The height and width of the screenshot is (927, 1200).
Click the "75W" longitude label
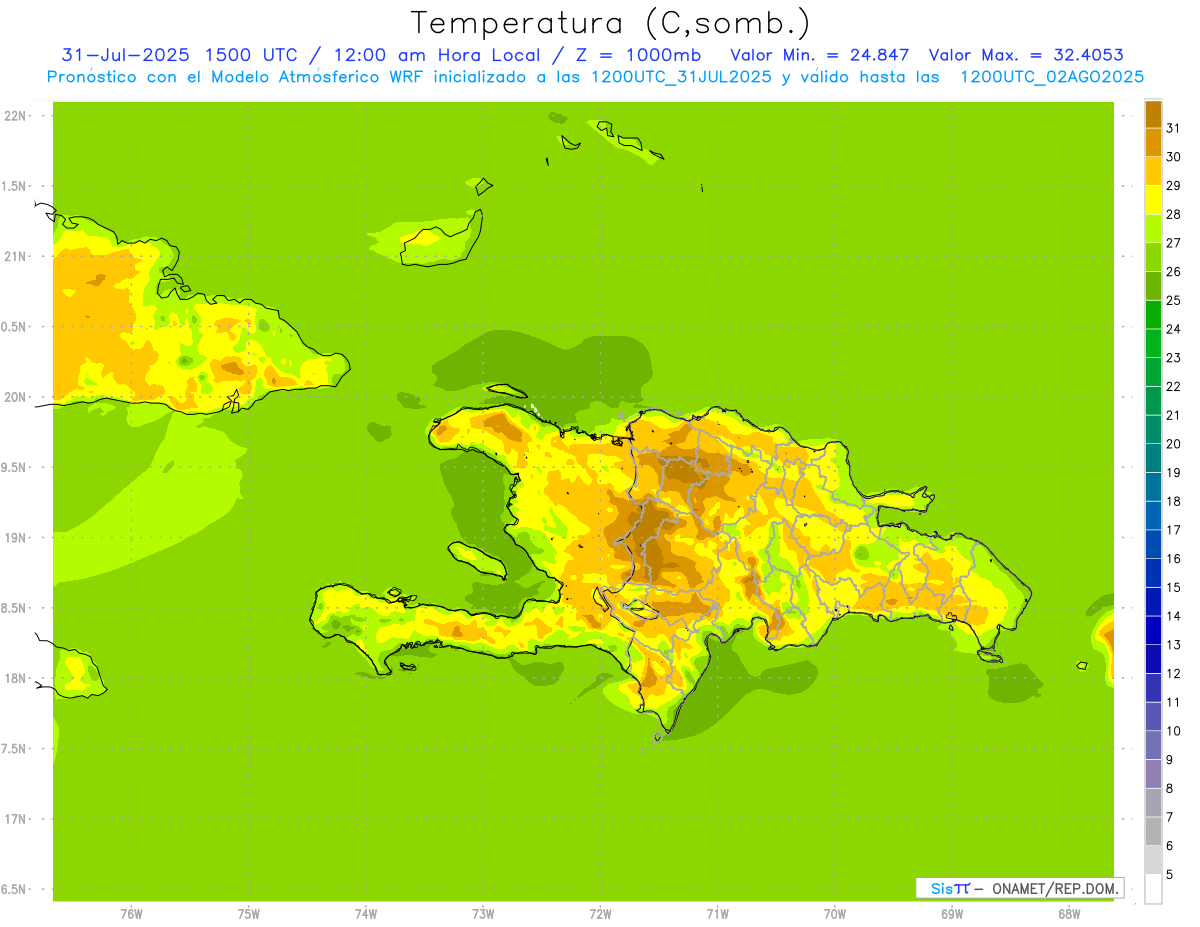(x=249, y=914)
